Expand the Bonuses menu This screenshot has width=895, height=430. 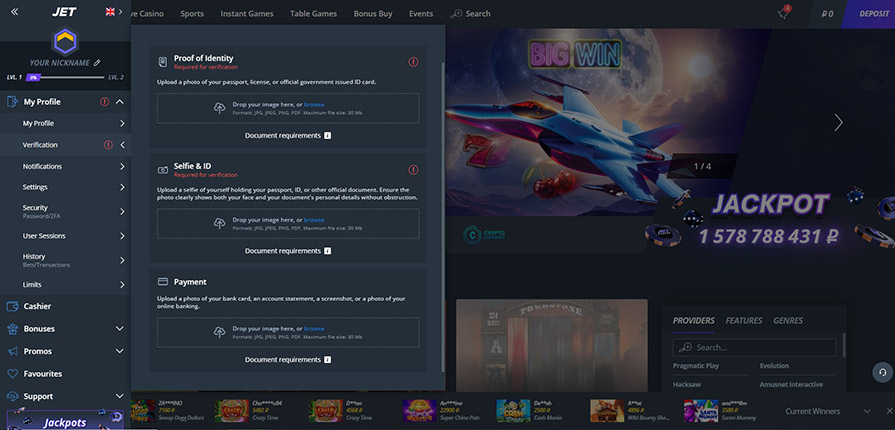coord(120,329)
